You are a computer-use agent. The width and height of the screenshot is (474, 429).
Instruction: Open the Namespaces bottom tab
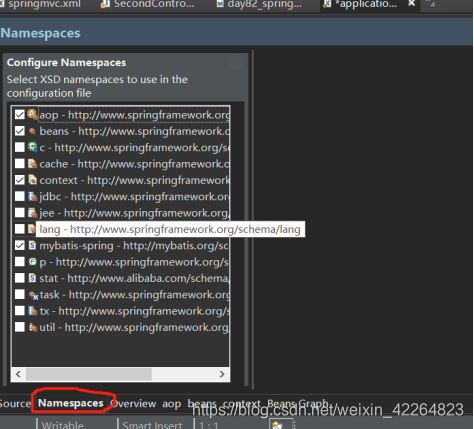71,403
